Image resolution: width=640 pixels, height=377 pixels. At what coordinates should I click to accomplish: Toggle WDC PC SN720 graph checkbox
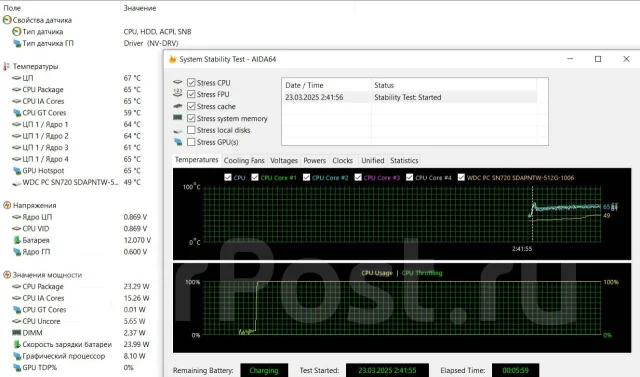461,177
